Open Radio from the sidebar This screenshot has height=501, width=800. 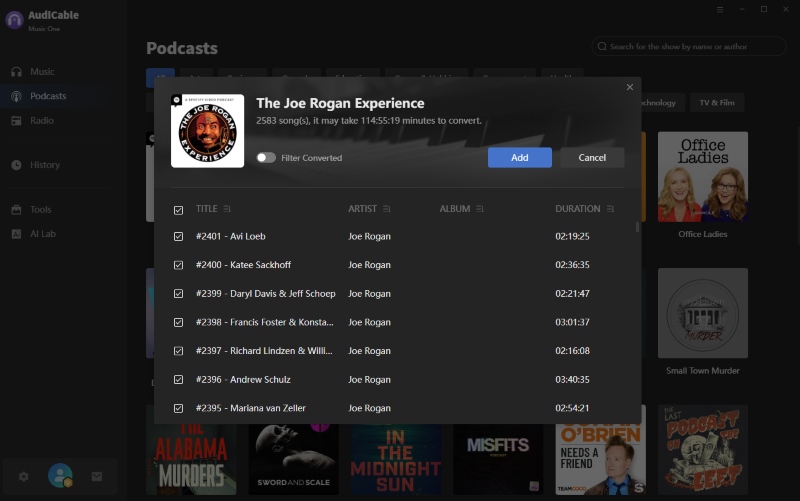coord(41,120)
